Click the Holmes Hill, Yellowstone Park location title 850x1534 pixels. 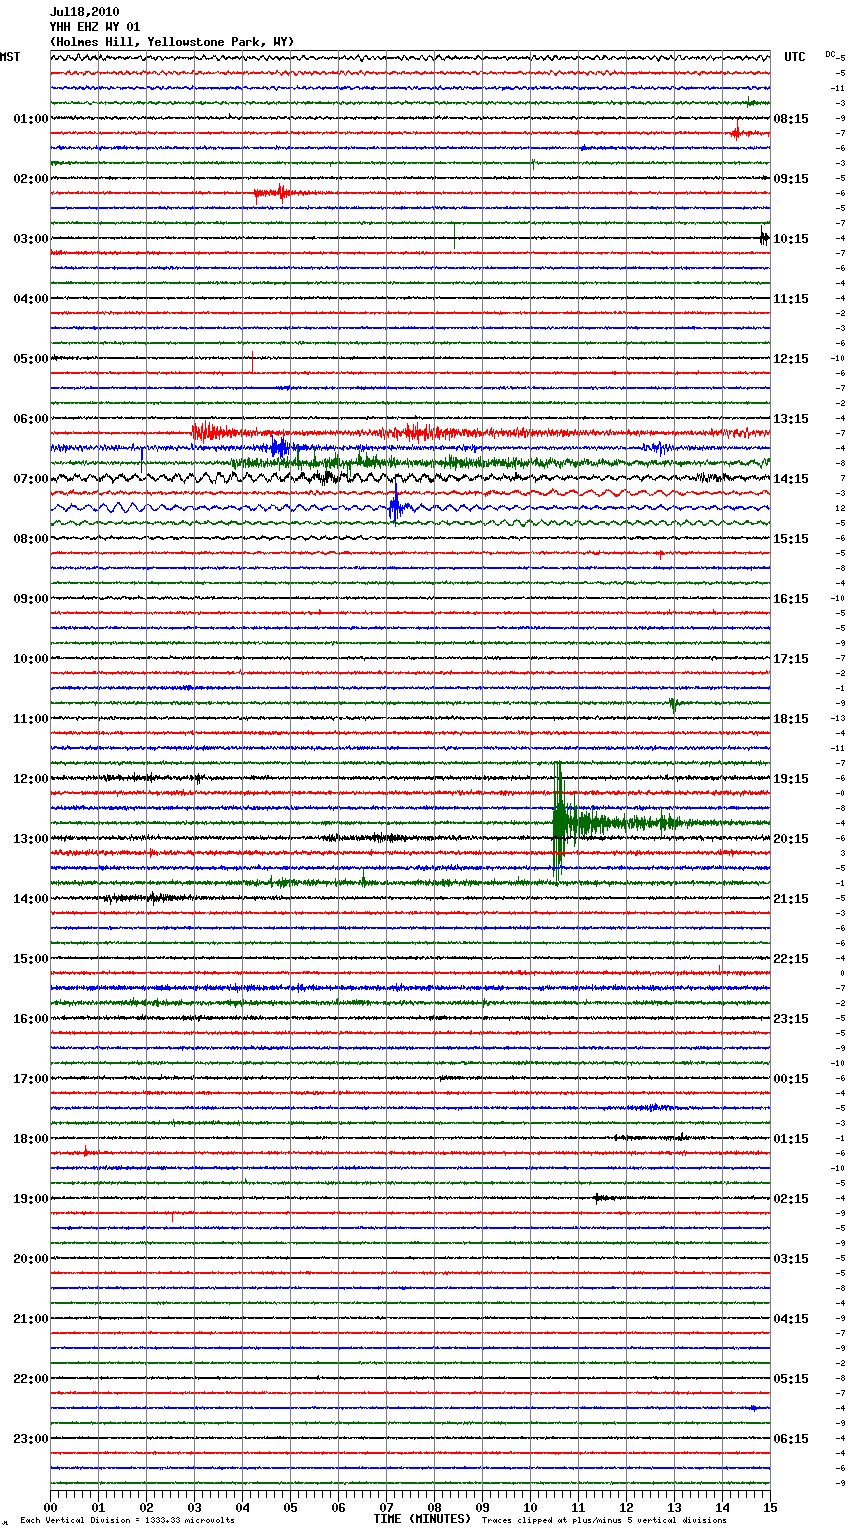(172, 42)
